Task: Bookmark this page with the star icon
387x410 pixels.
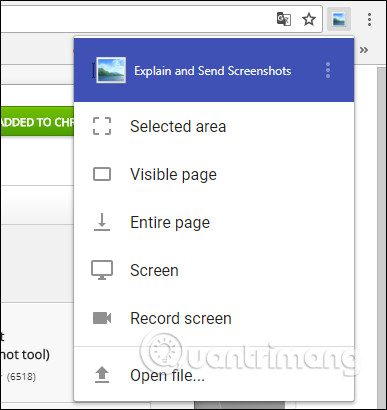Action: point(309,19)
